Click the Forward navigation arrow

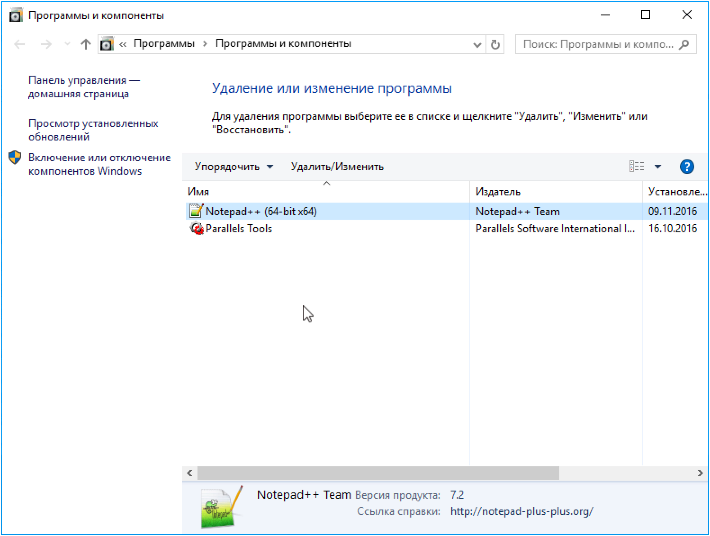46,44
